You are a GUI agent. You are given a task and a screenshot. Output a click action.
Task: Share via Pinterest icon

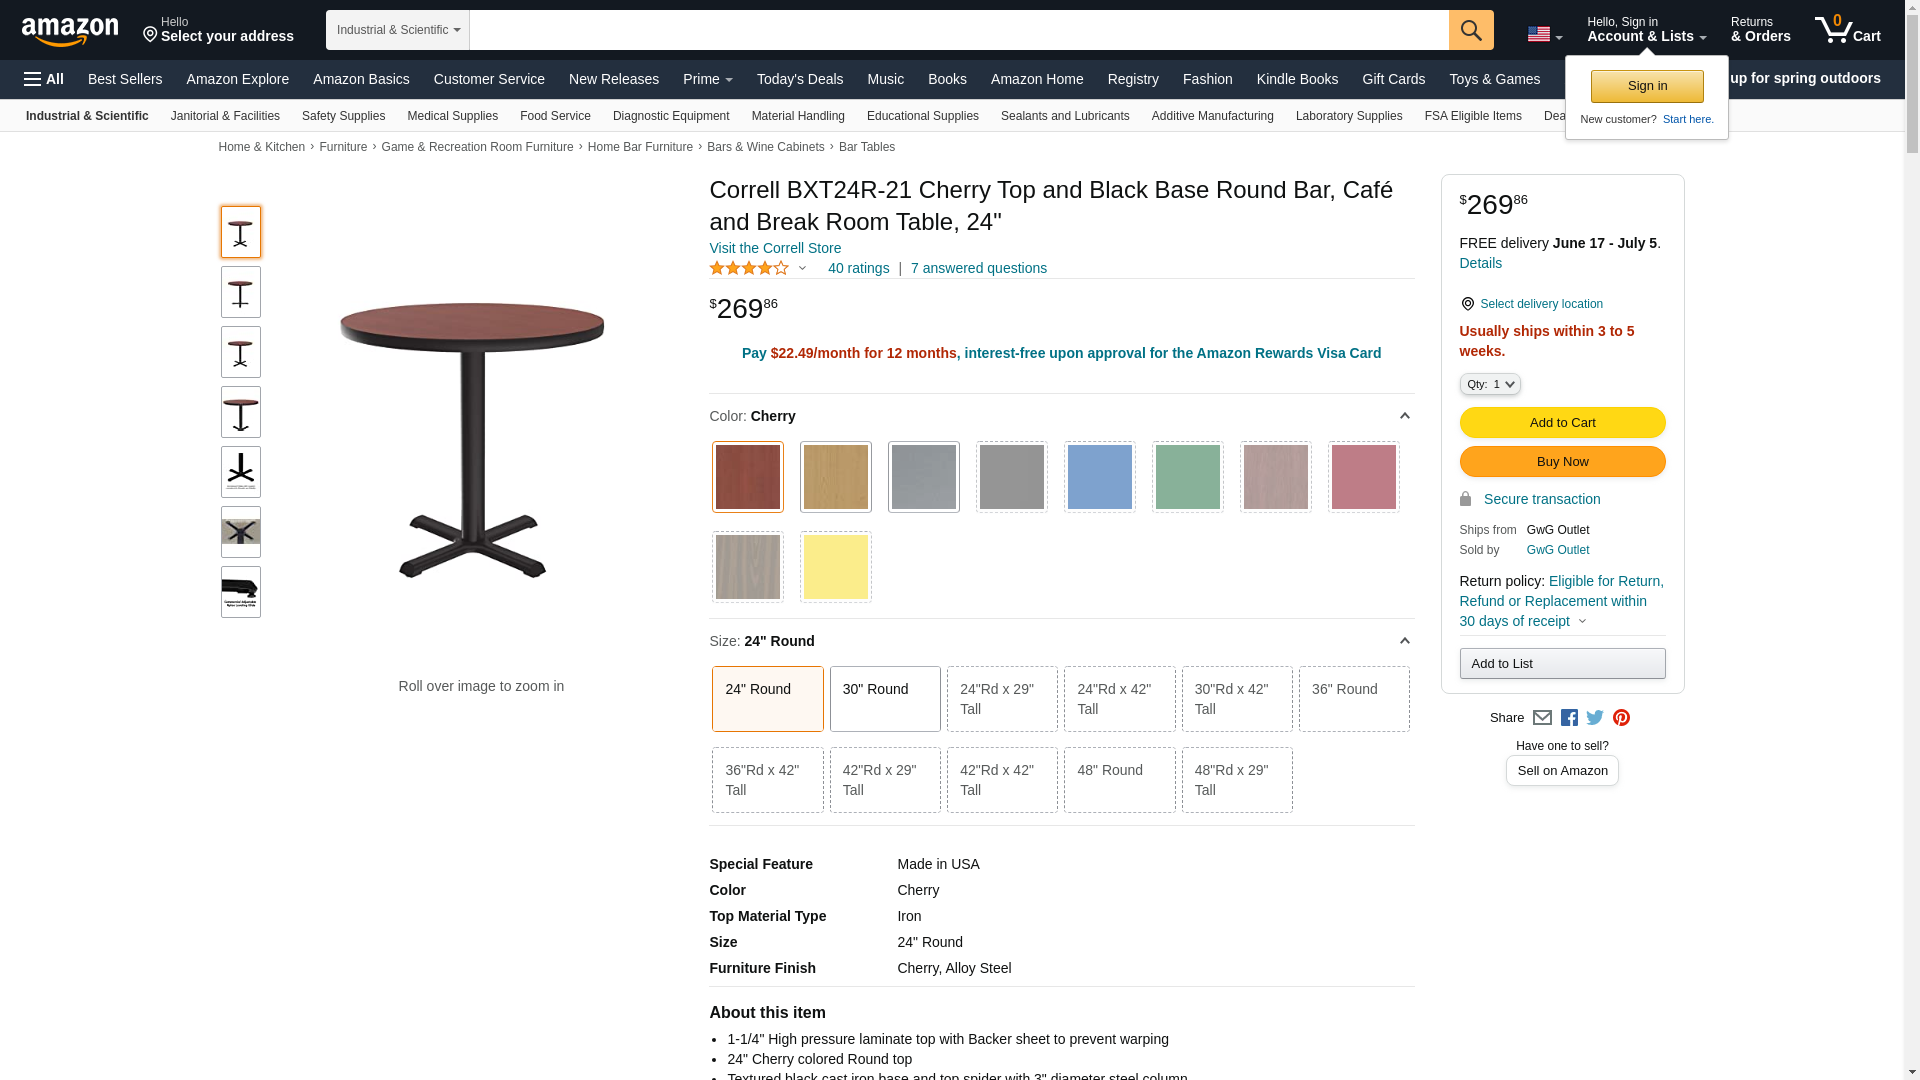(1621, 717)
